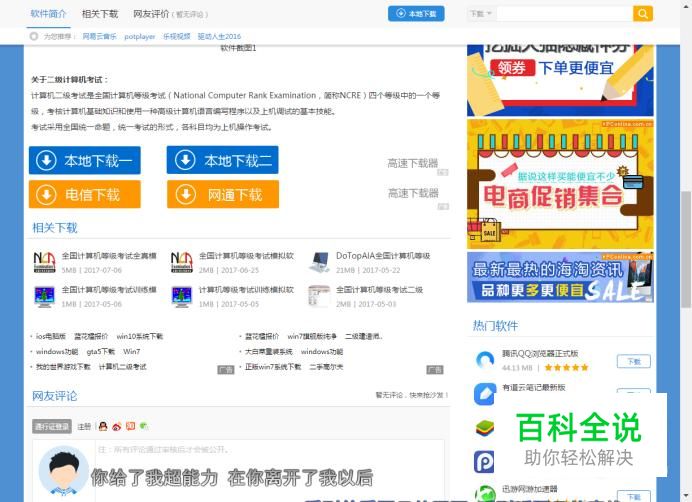Click the gta5下载 ad link

point(101,352)
